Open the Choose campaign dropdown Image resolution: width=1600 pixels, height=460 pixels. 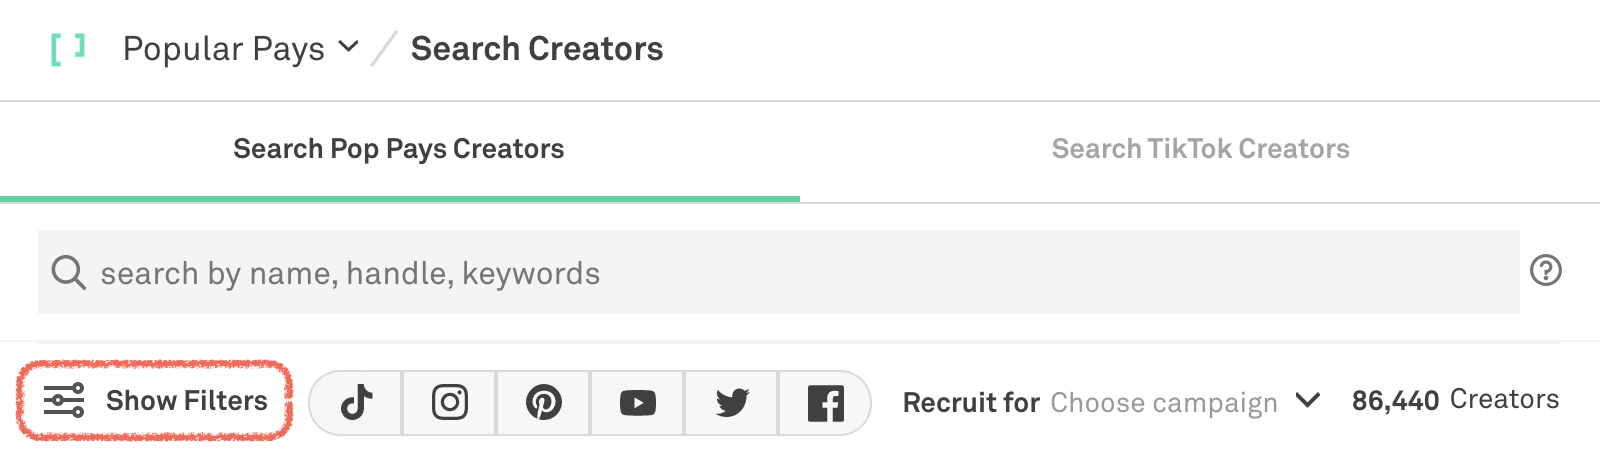[x=1164, y=403]
